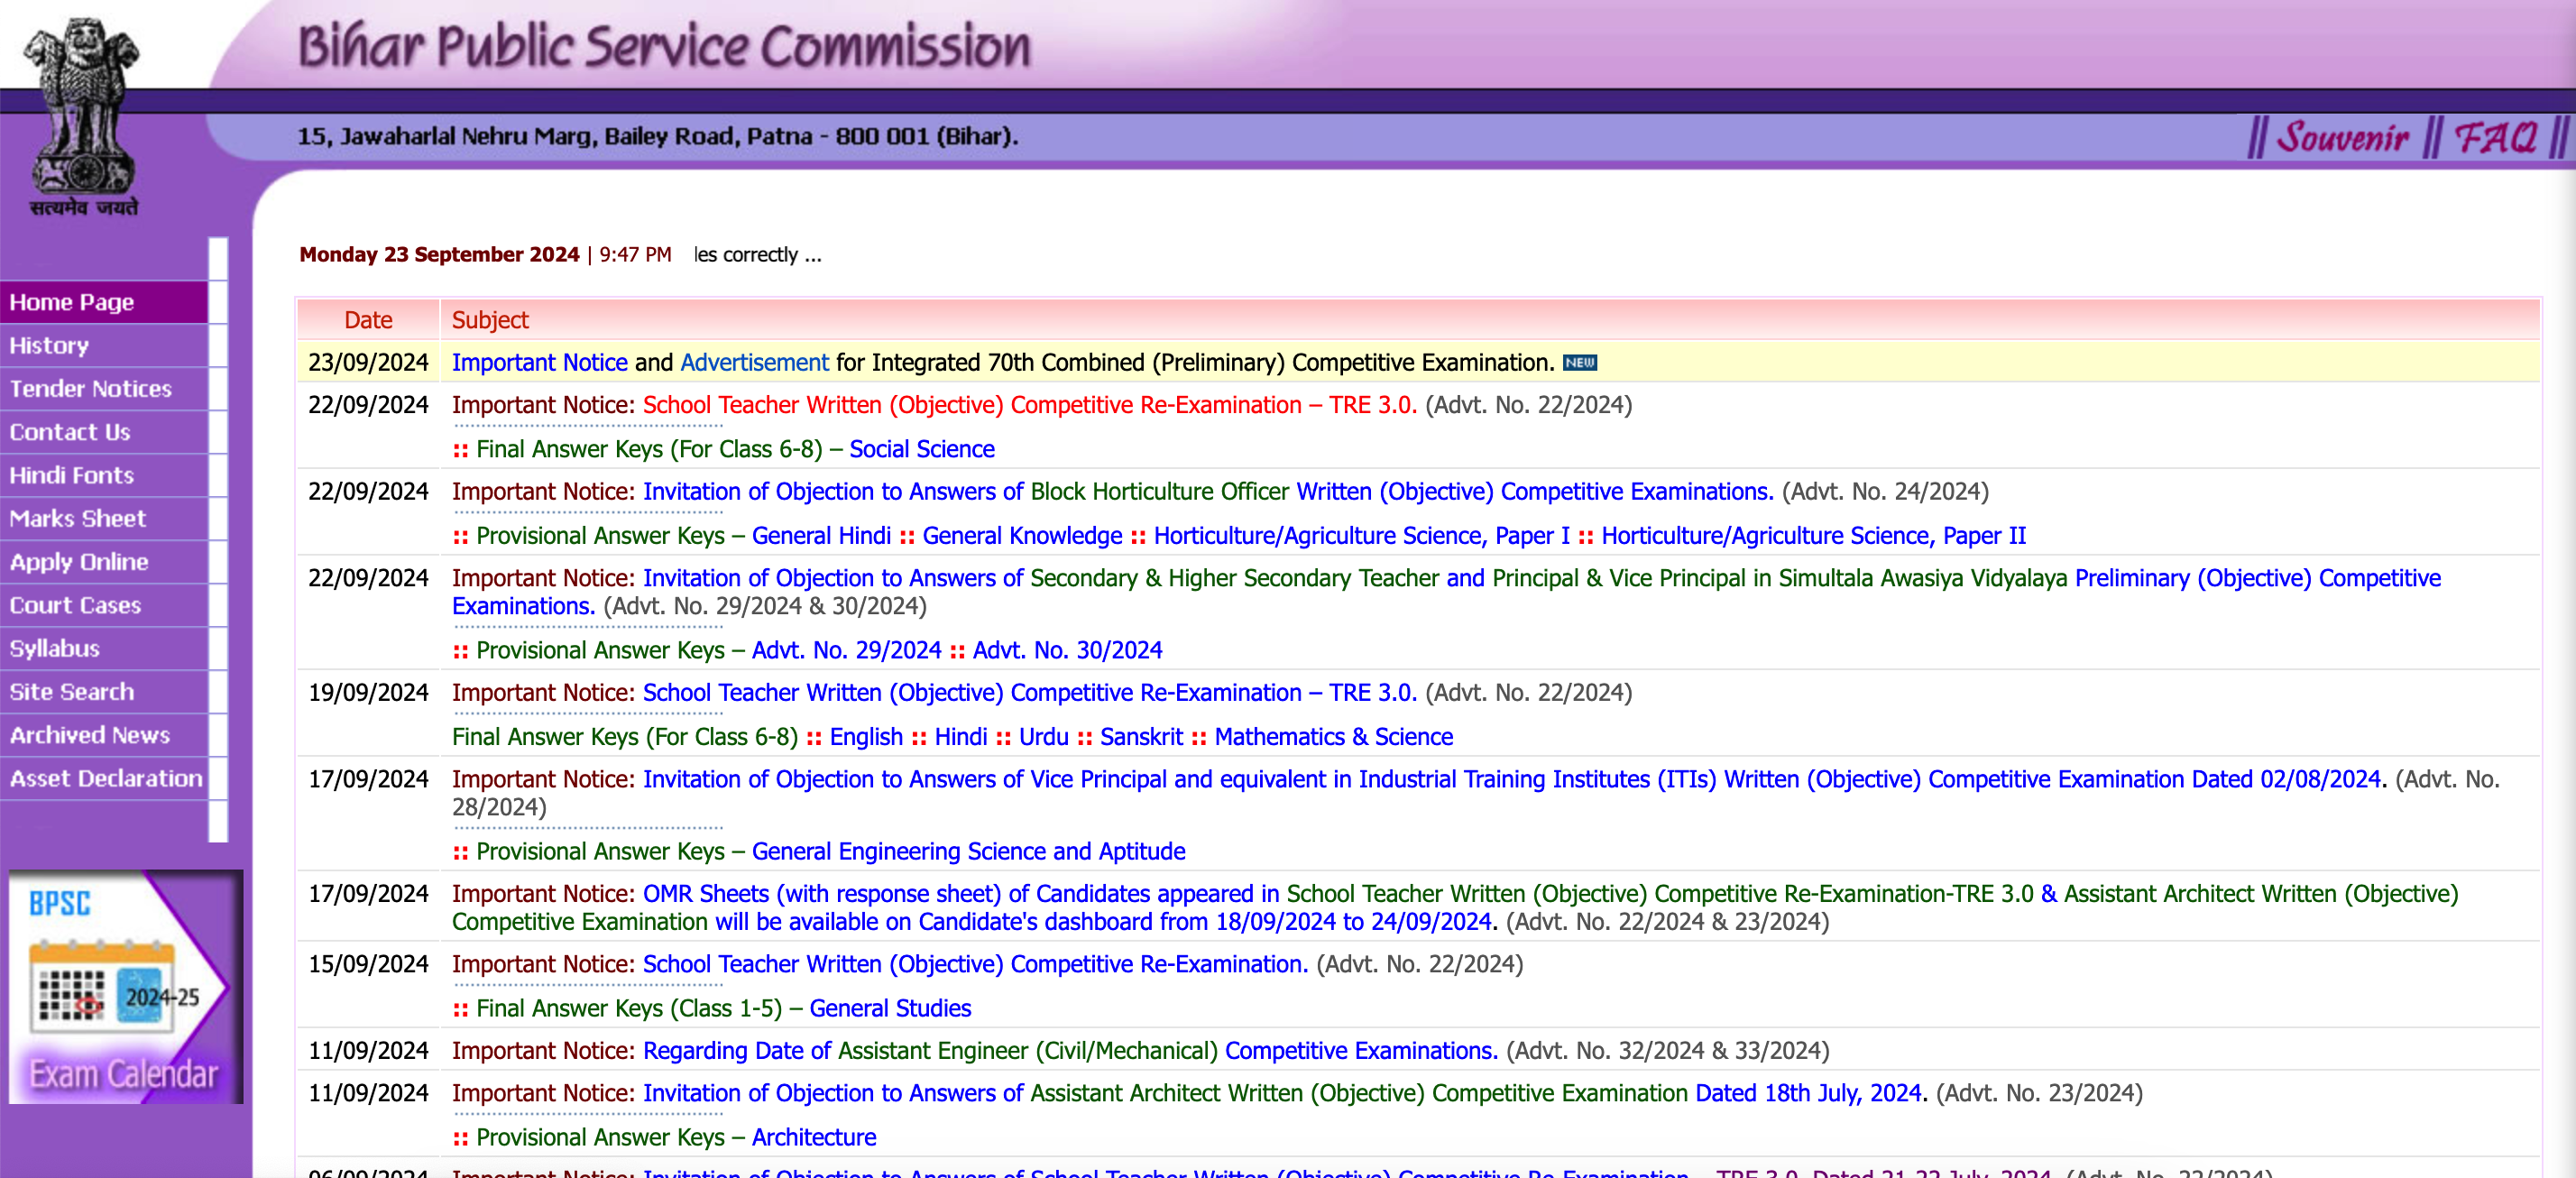
Task: Open Important Notice for 70th Combined exam
Action: pos(539,362)
